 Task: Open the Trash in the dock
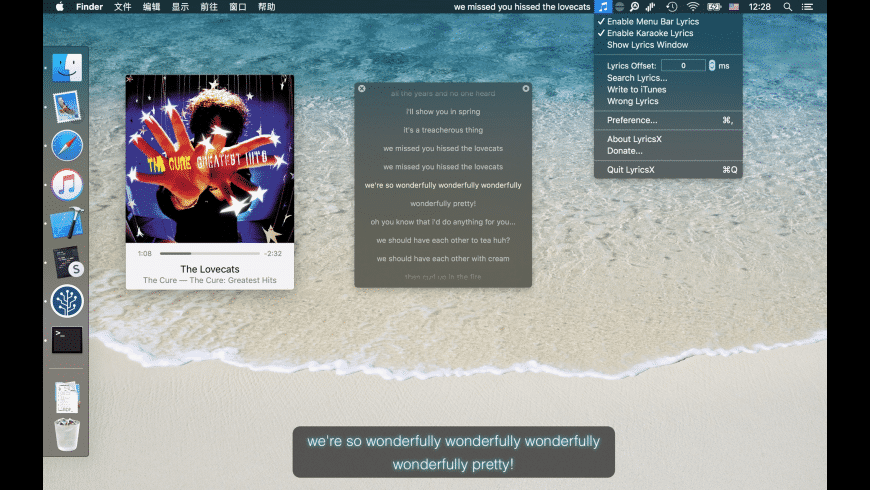tap(67, 435)
